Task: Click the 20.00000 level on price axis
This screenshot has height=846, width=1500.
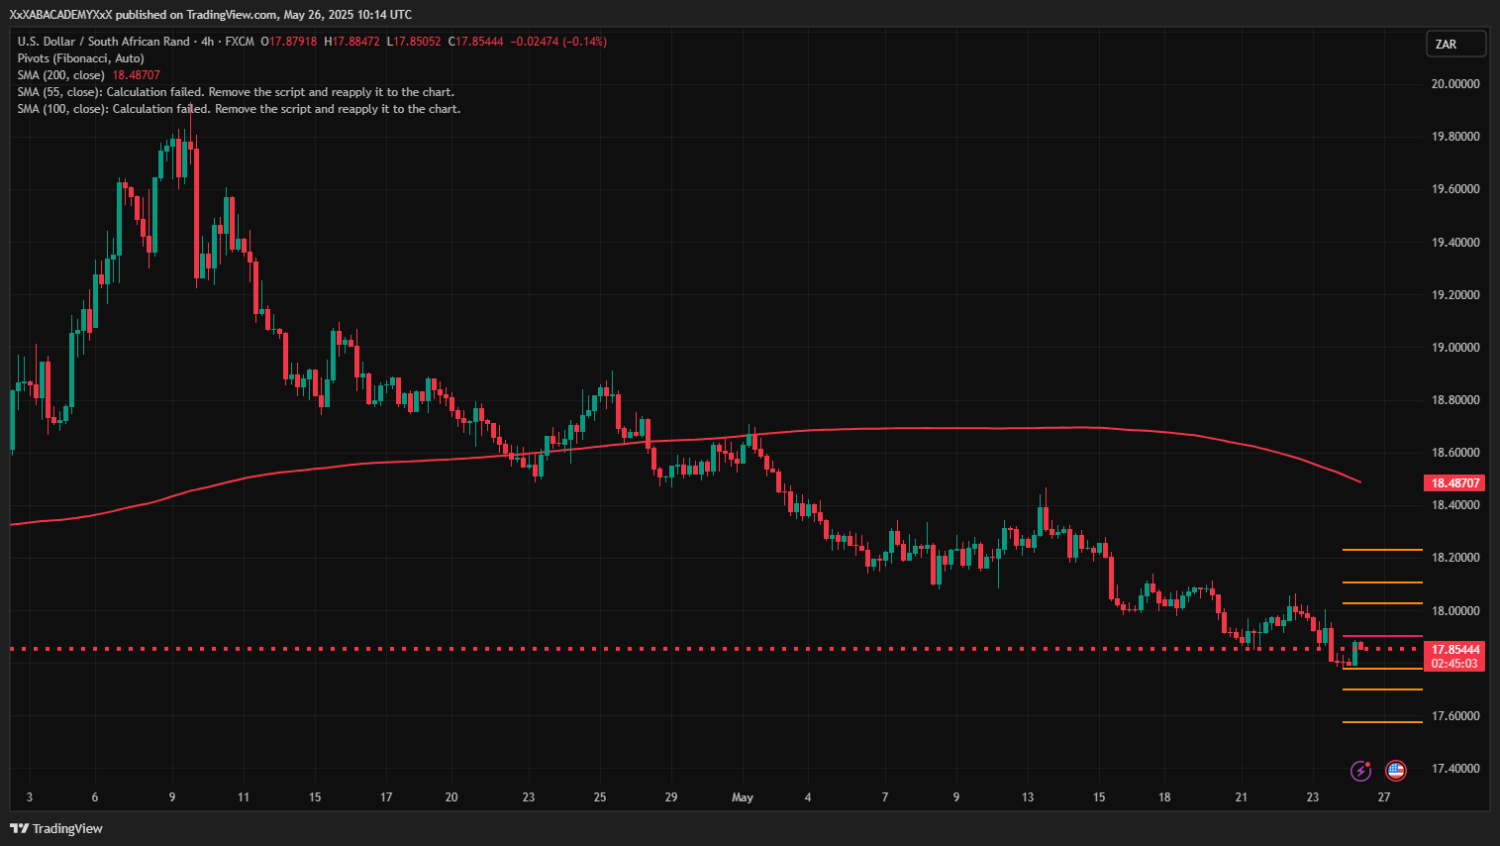Action: pyautogui.click(x=1455, y=84)
